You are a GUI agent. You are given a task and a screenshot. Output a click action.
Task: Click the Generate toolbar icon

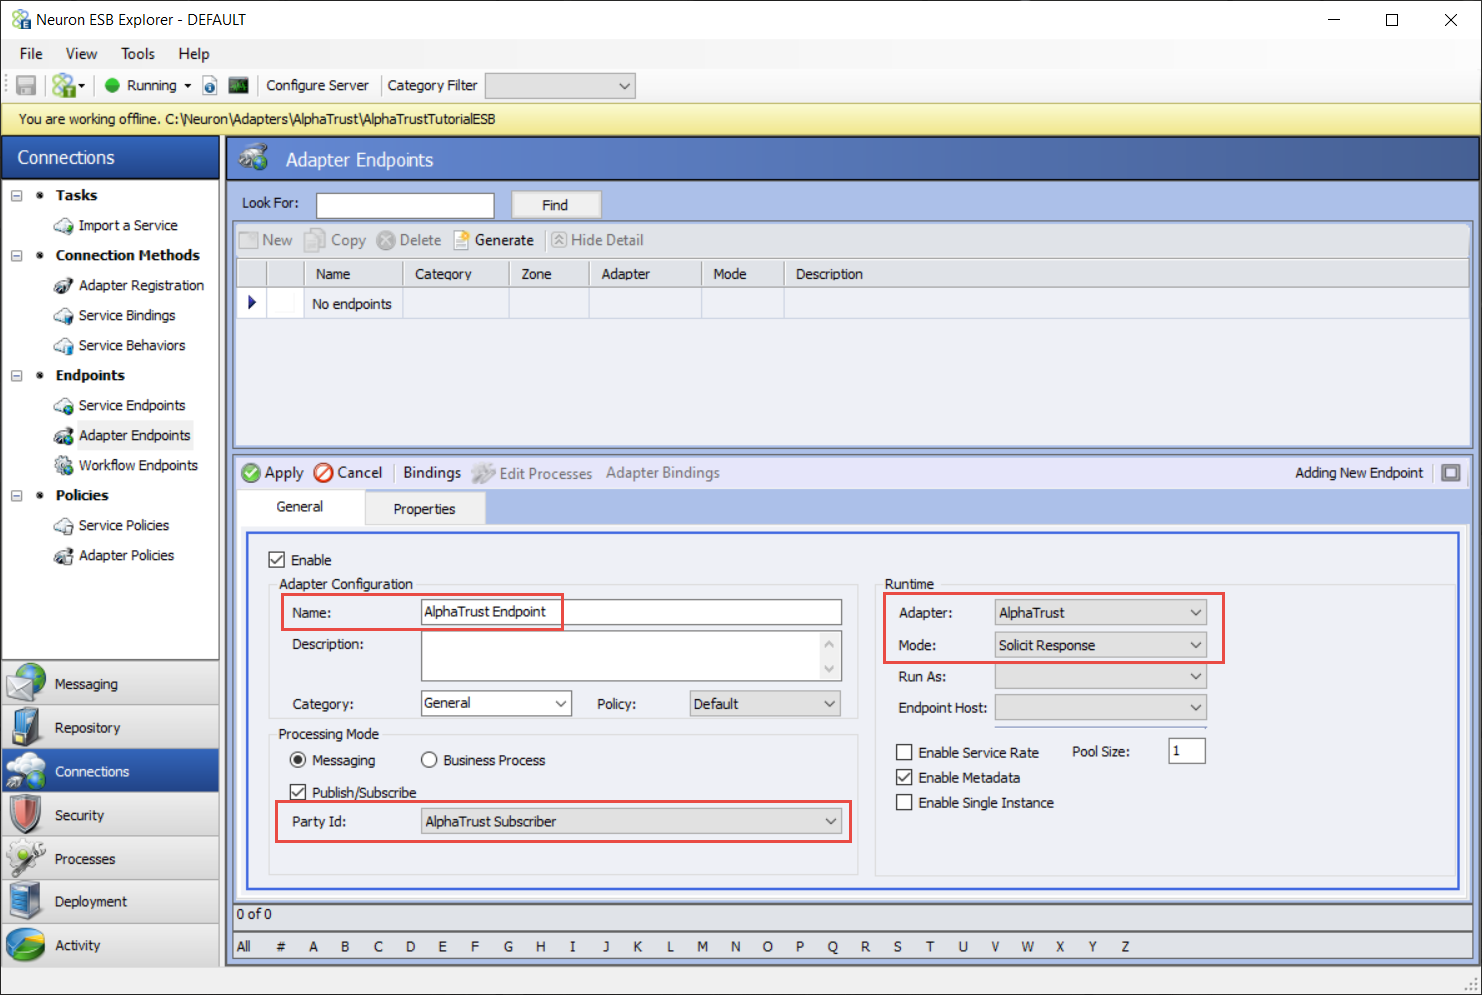coord(462,240)
